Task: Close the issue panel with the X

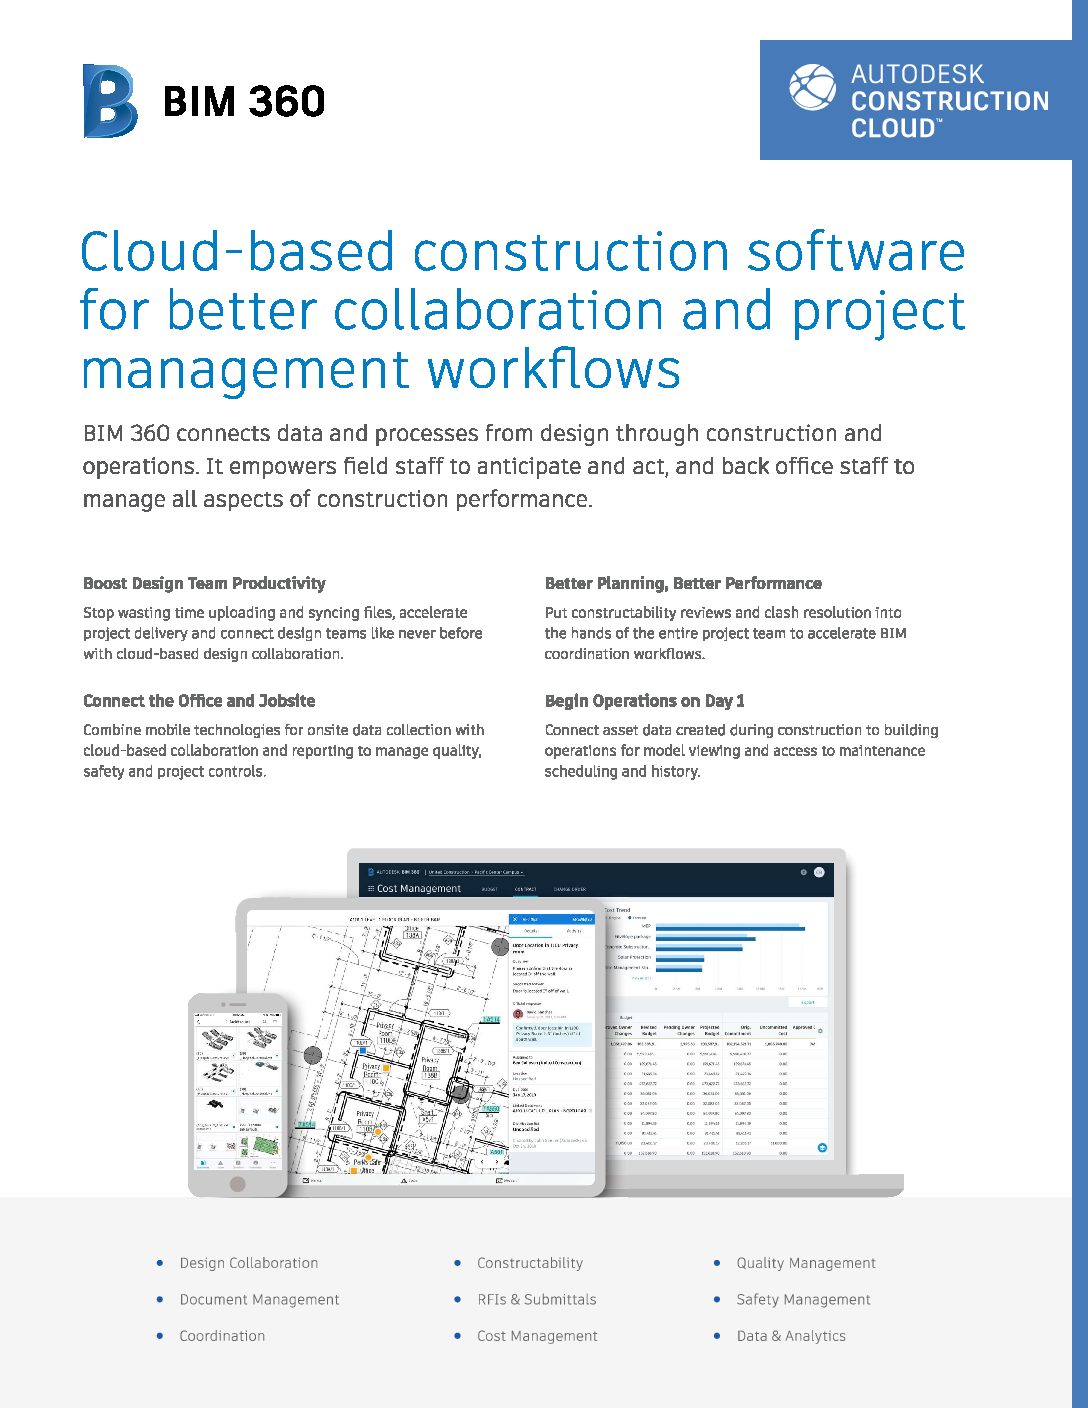Action: [515, 919]
